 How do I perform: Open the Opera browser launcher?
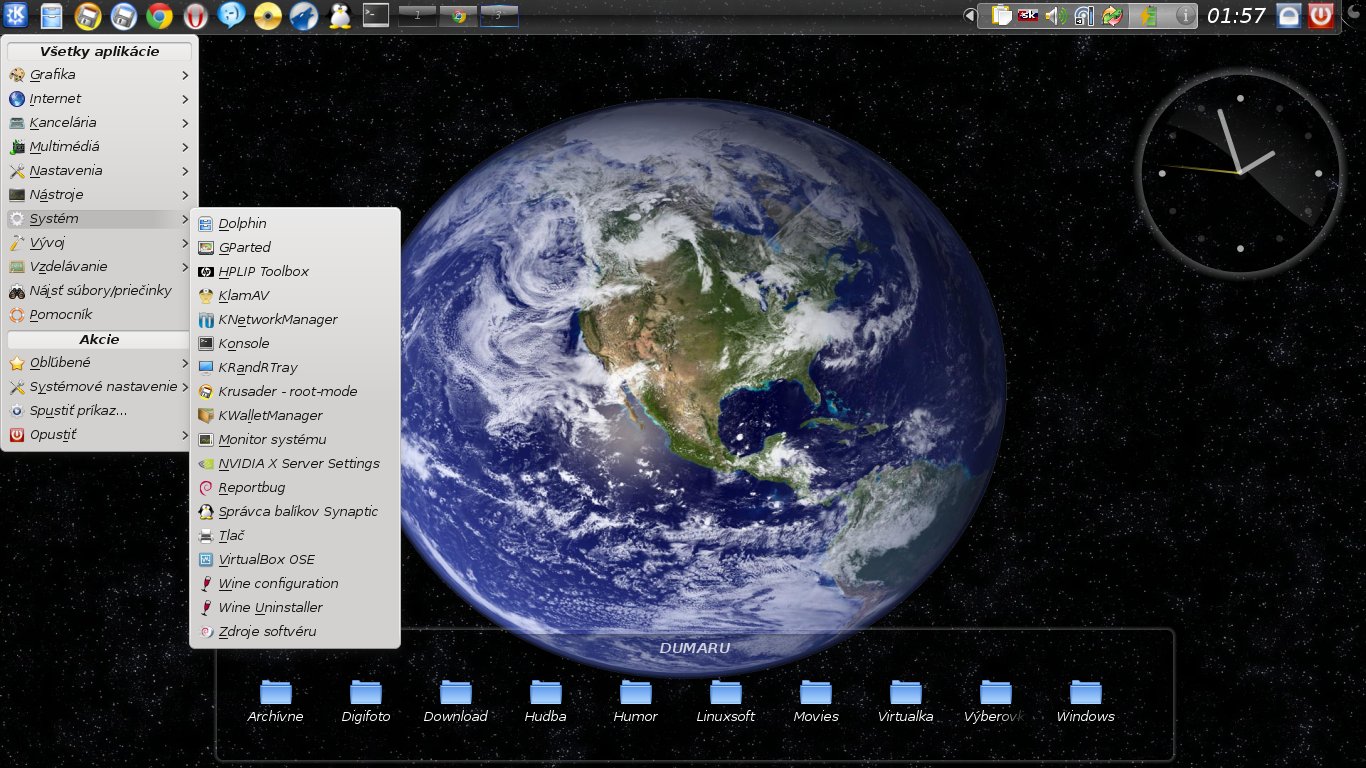click(x=195, y=15)
